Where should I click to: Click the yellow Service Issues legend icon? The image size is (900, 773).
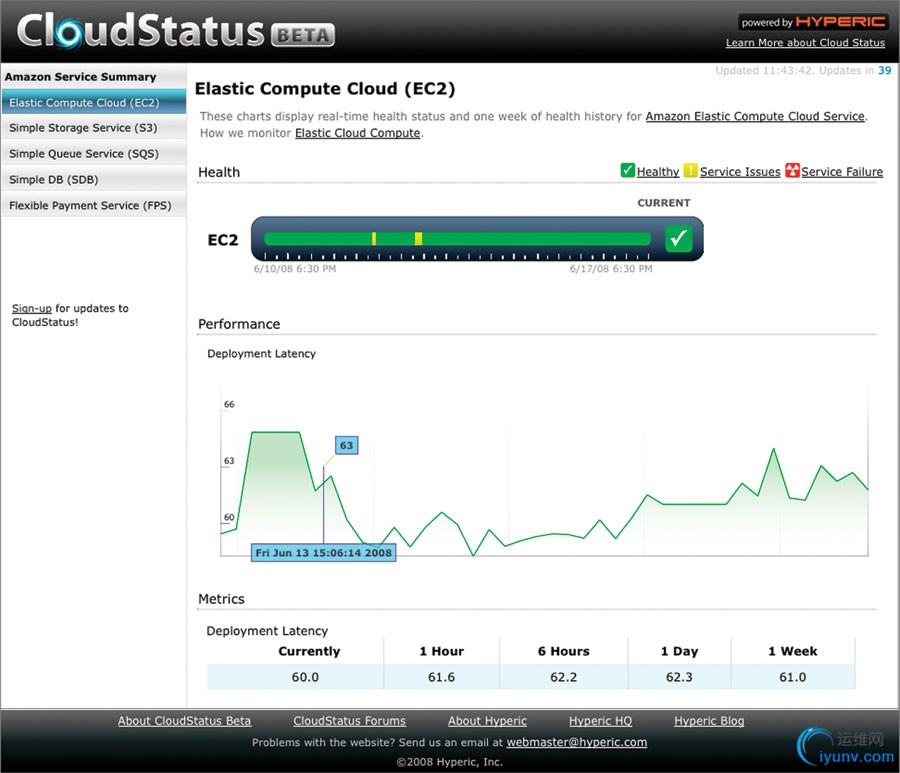[x=690, y=170]
